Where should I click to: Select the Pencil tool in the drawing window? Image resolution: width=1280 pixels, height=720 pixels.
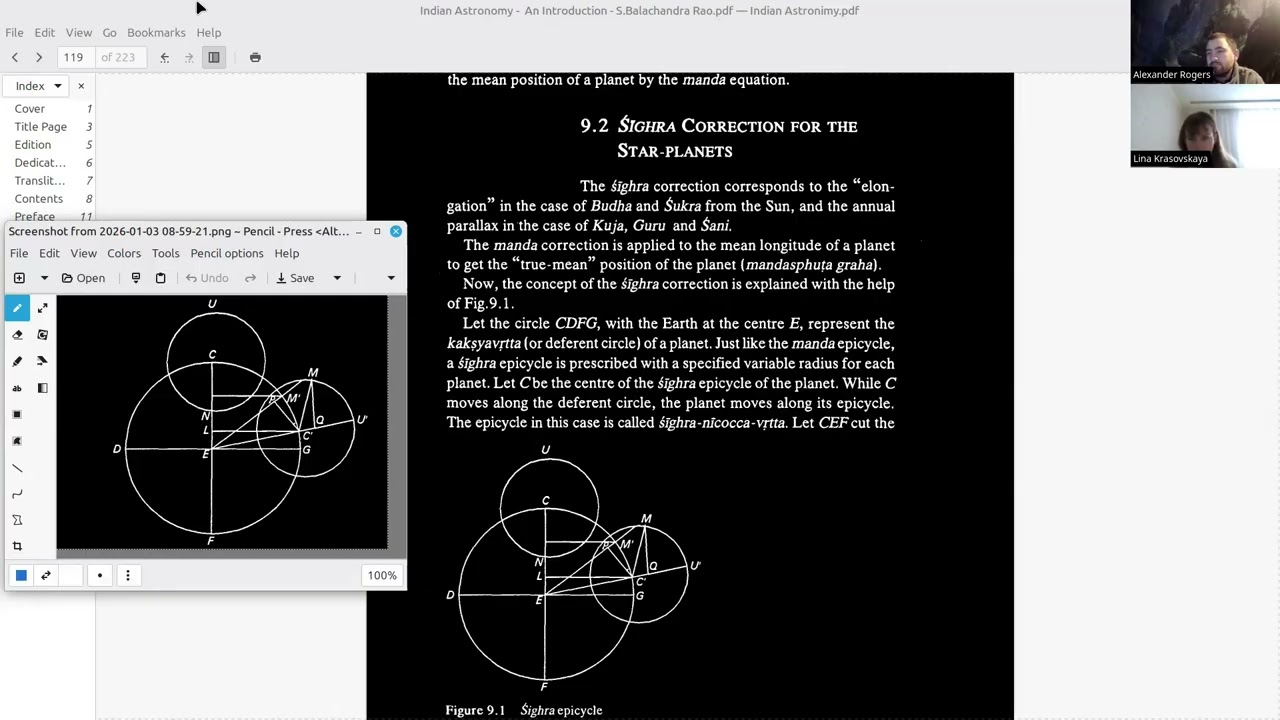(17, 308)
